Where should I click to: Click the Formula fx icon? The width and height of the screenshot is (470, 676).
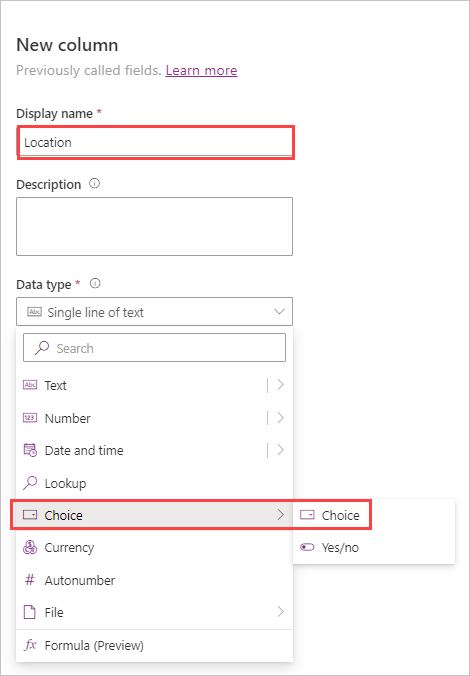(30, 645)
